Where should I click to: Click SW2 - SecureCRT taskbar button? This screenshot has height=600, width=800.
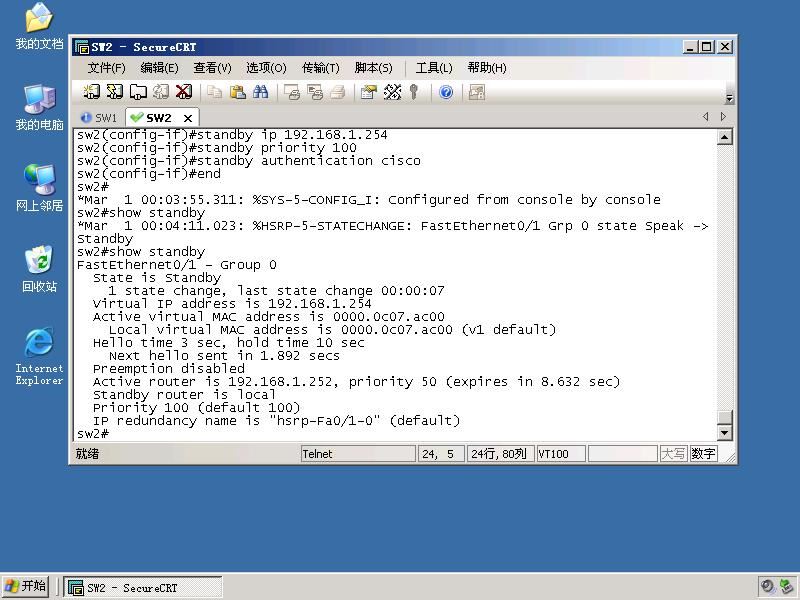click(143, 587)
